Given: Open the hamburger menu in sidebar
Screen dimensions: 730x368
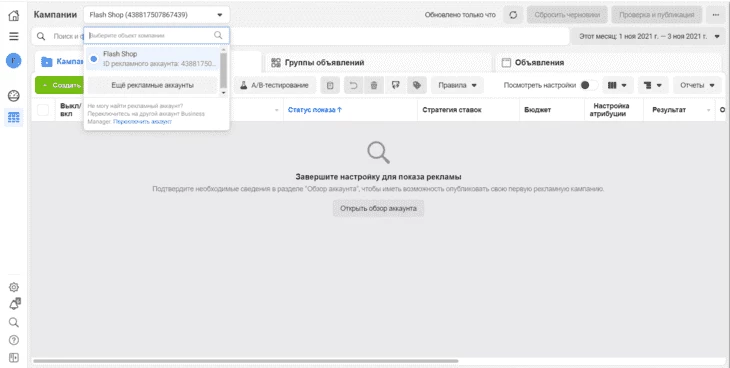Looking at the screenshot, I should coord(14,36).
